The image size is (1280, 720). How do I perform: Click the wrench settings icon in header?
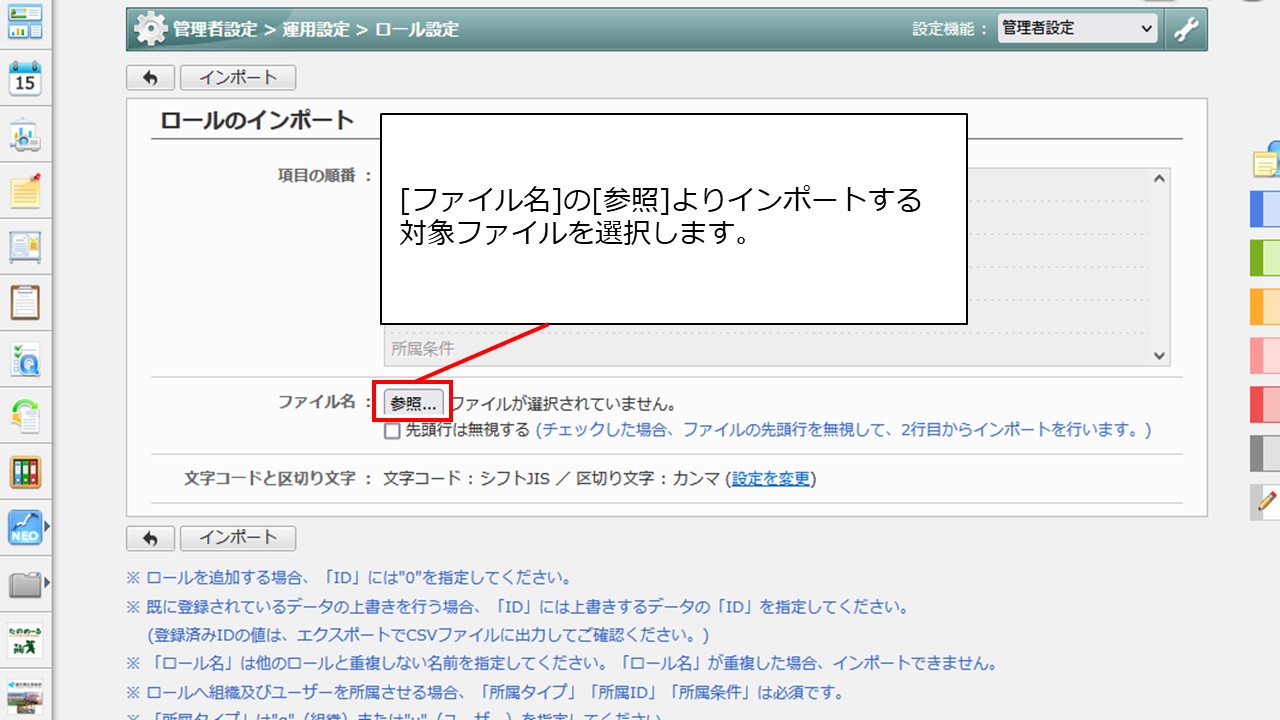[x=1186, y=29]
